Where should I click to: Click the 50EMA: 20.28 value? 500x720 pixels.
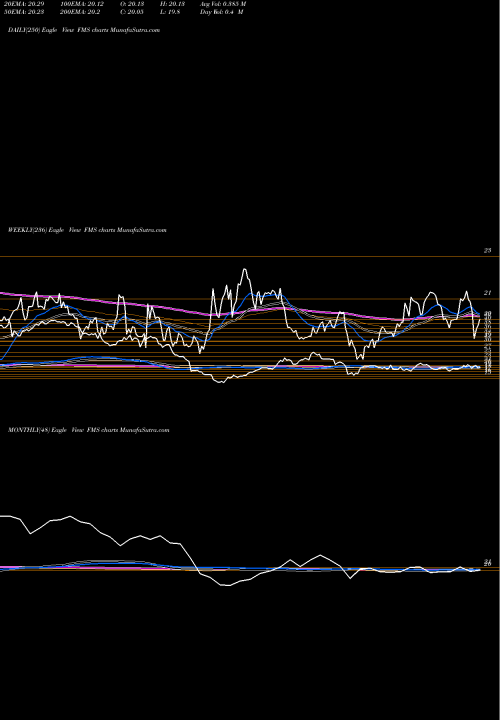(x=22, y=12)
